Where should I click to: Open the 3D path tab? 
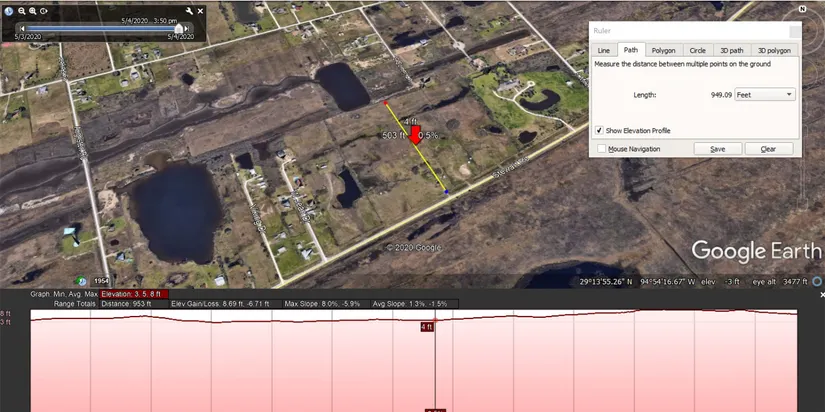point(731,50)
